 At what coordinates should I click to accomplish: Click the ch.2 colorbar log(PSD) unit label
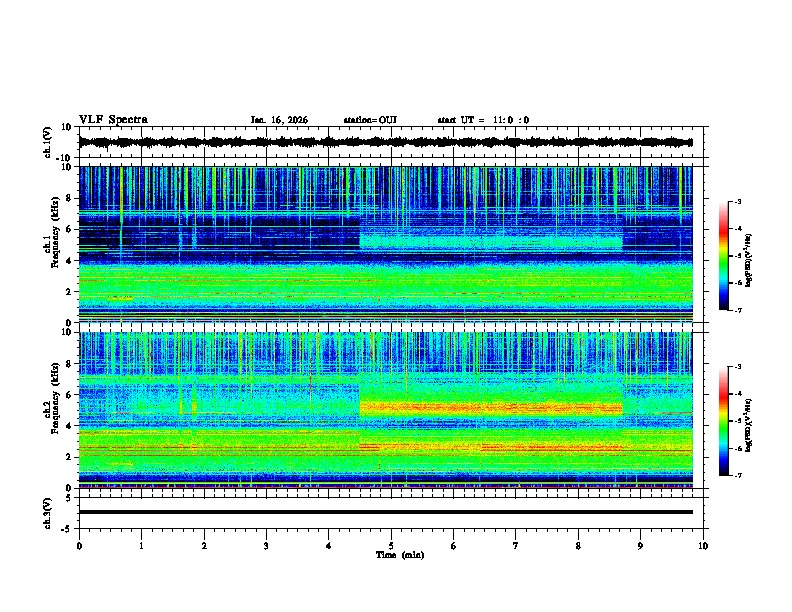tap(749, 425)
